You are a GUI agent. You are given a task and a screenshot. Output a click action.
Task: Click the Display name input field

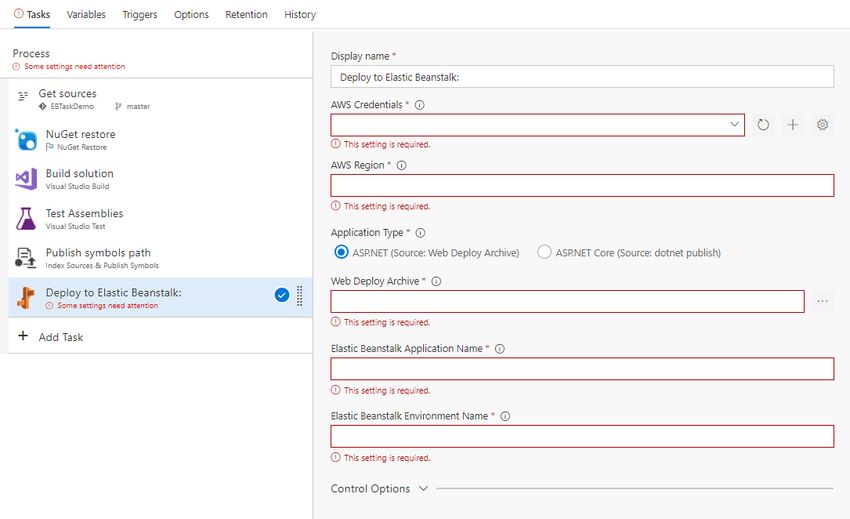[582, 77]
